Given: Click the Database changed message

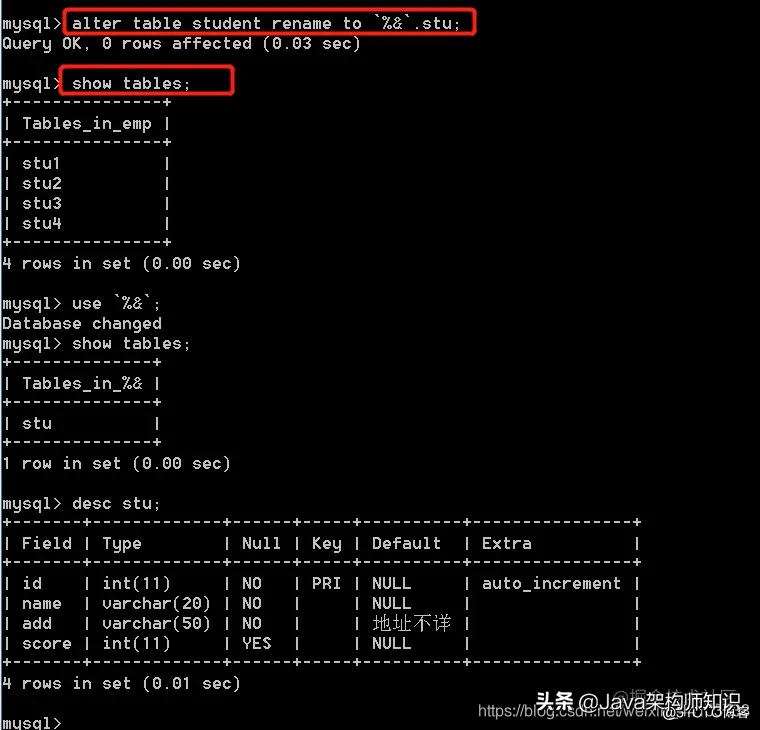Looking at the screenshot, I should tap(82, 323).
